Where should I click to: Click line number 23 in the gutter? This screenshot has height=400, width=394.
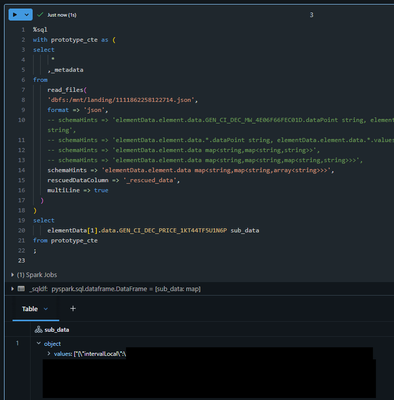pyautogui.click(x=21, y=260)
